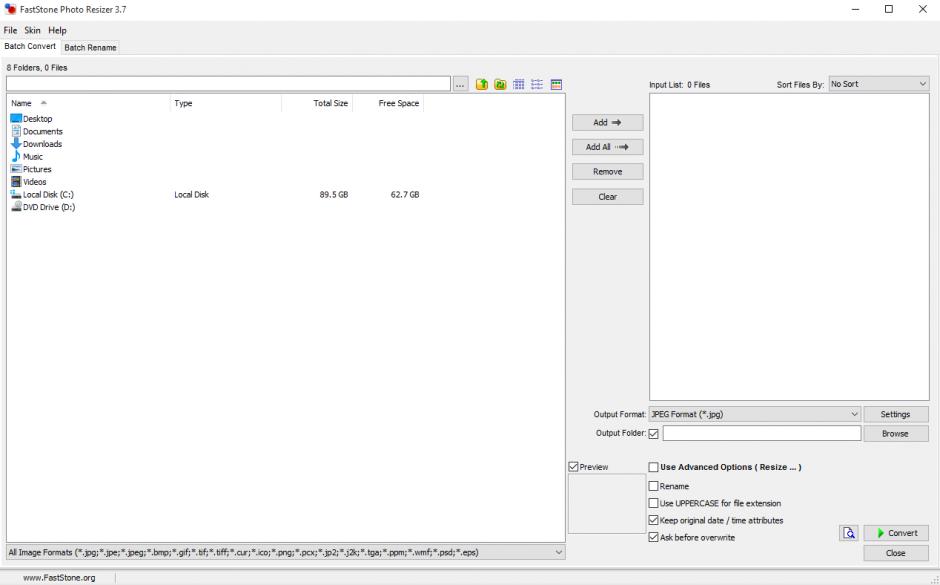Click the output folder path field
This screenshot has height=585, width=940.
click(x=761, y=433)
